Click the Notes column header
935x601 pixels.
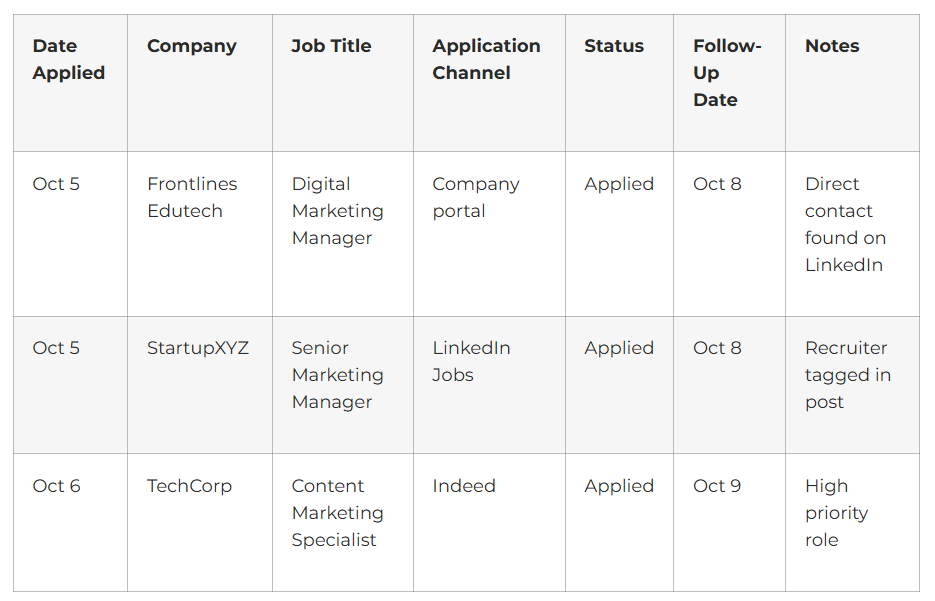[x=832, y=46]
